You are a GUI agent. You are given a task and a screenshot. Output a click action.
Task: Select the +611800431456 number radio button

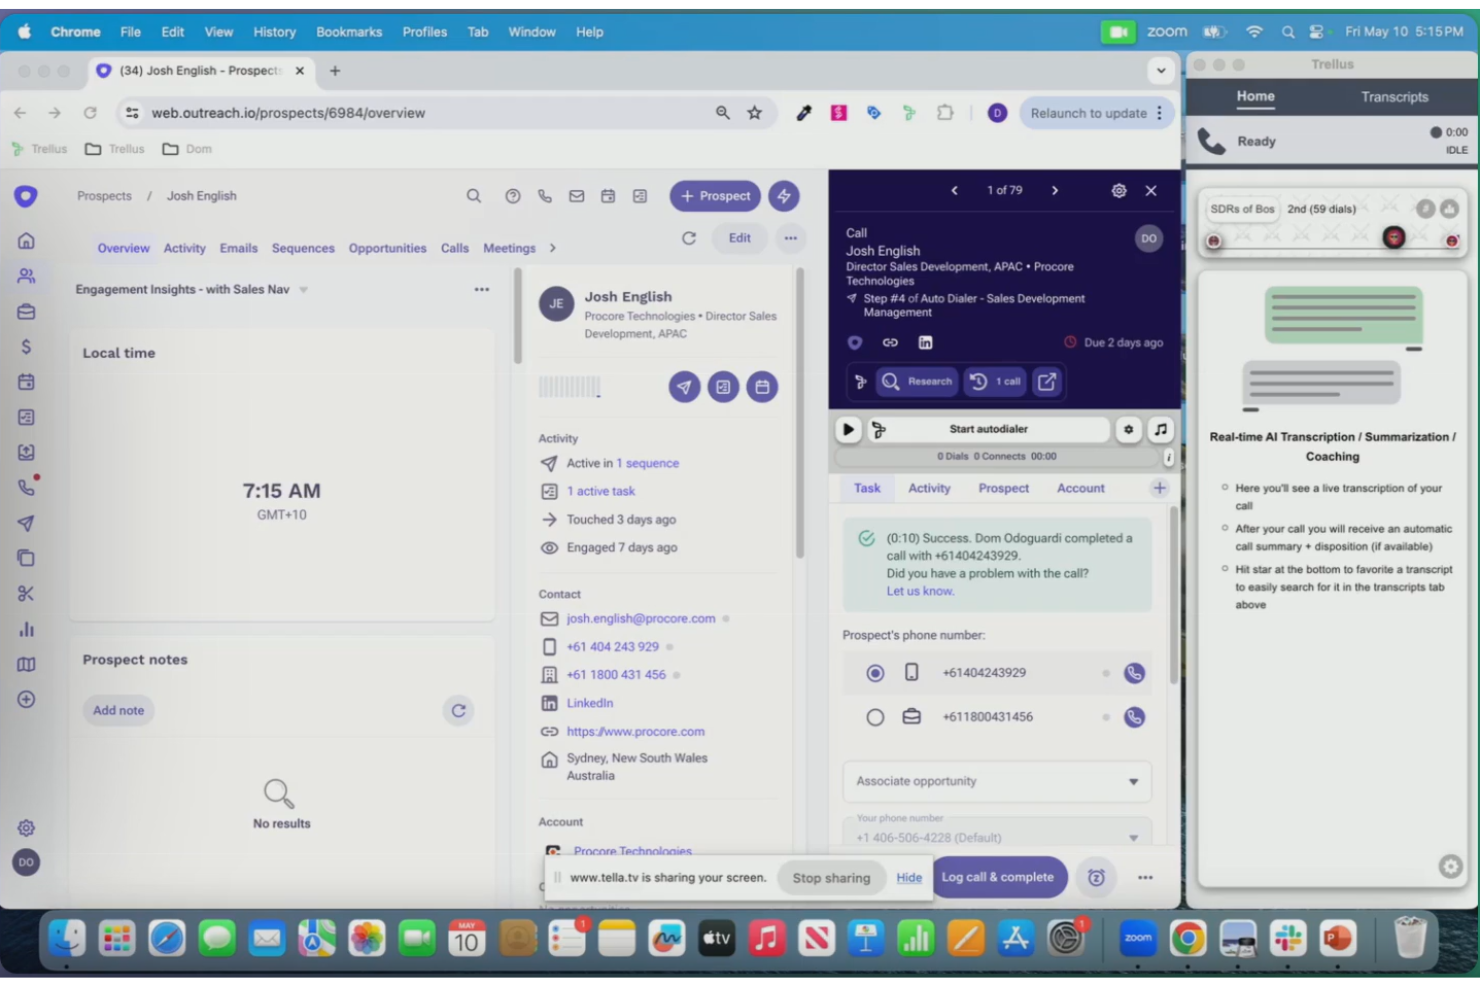coord(875,717)
